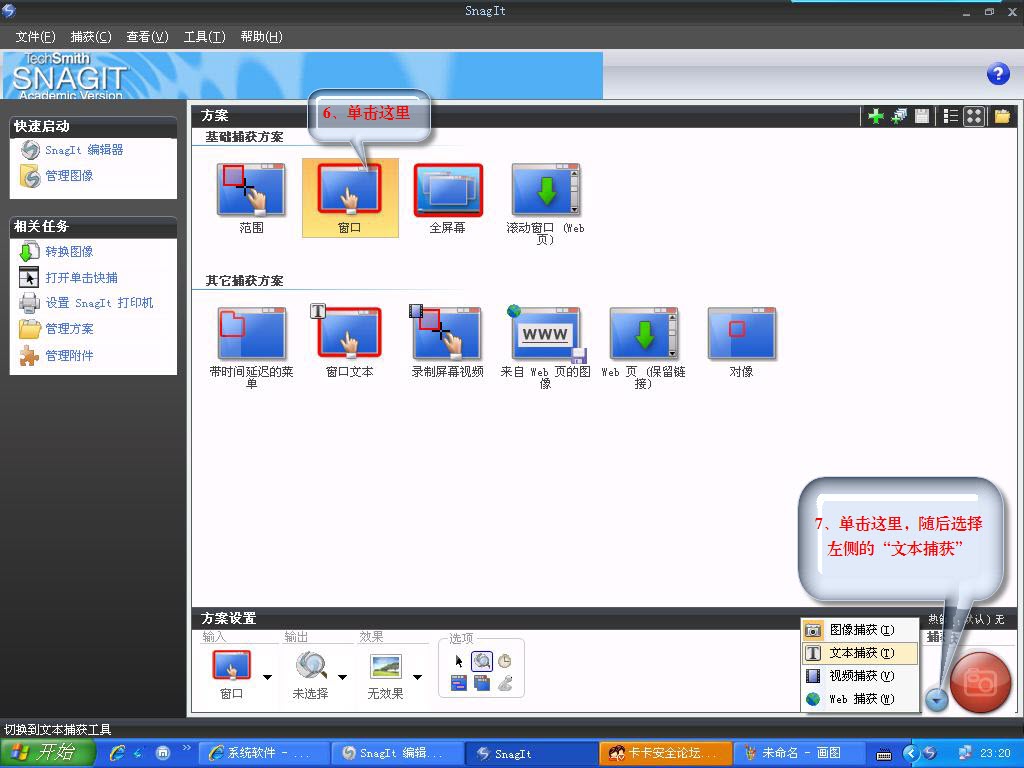The width and height of the screenshot is (1024, 768).
Task: Switch profiles to thumbnail view
Action: 974,116
